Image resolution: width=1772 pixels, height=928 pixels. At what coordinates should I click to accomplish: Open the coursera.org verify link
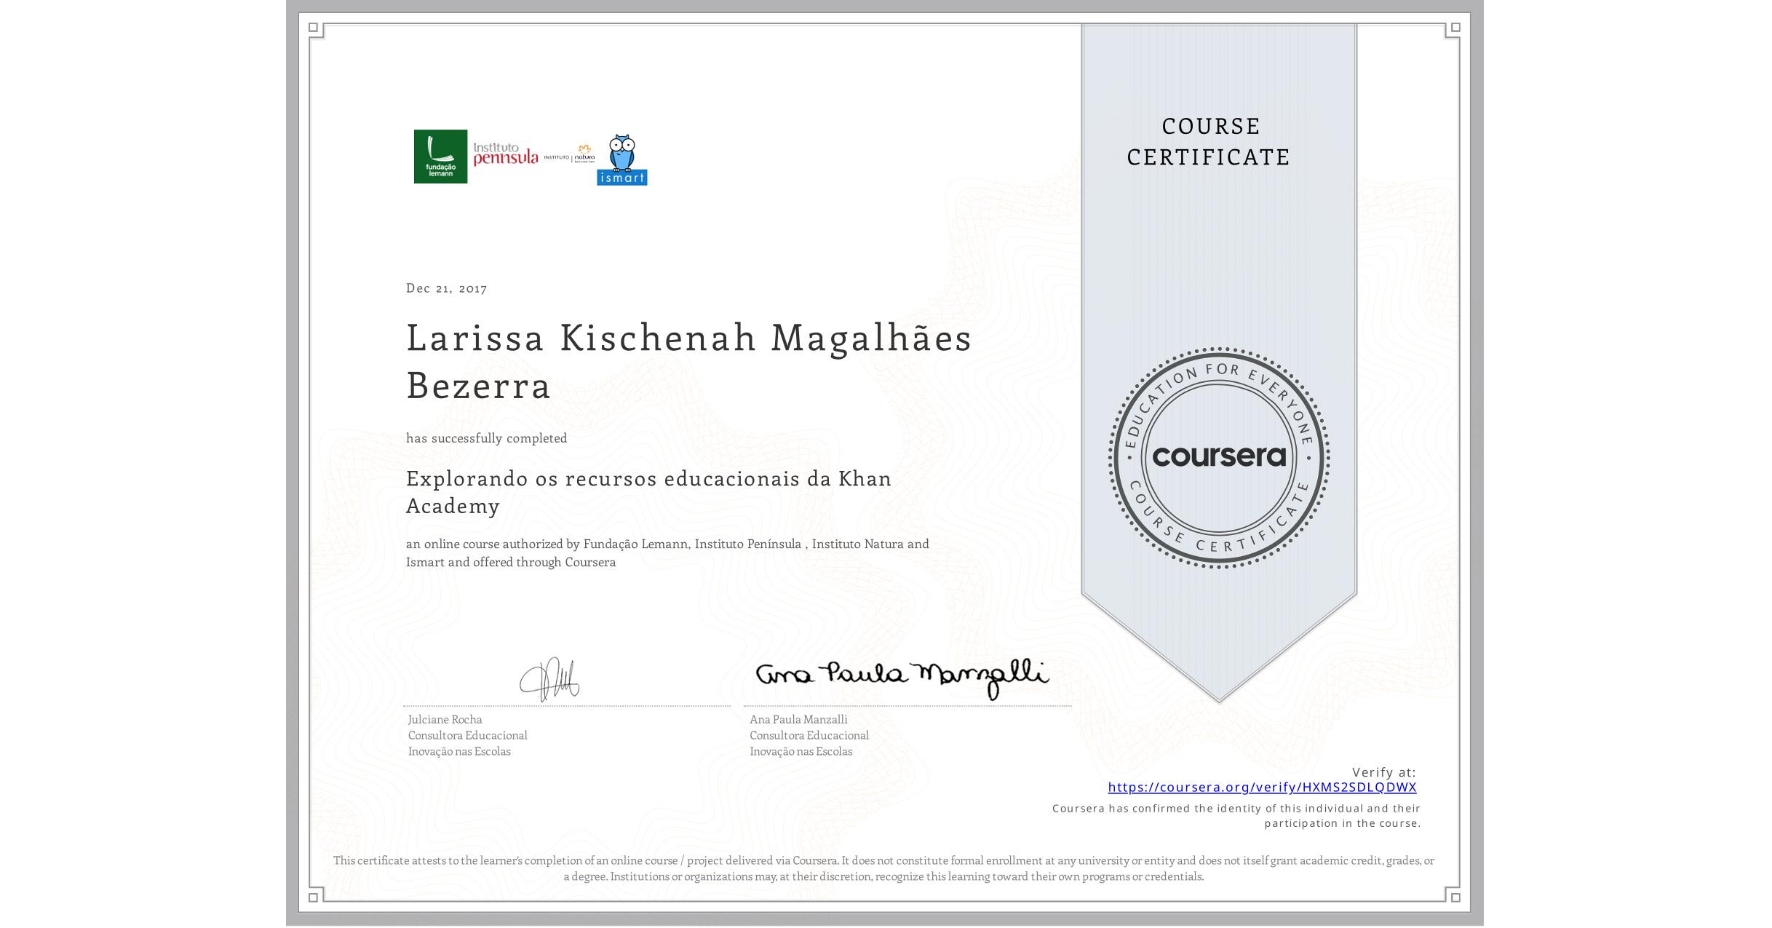tap(1262, 787)
